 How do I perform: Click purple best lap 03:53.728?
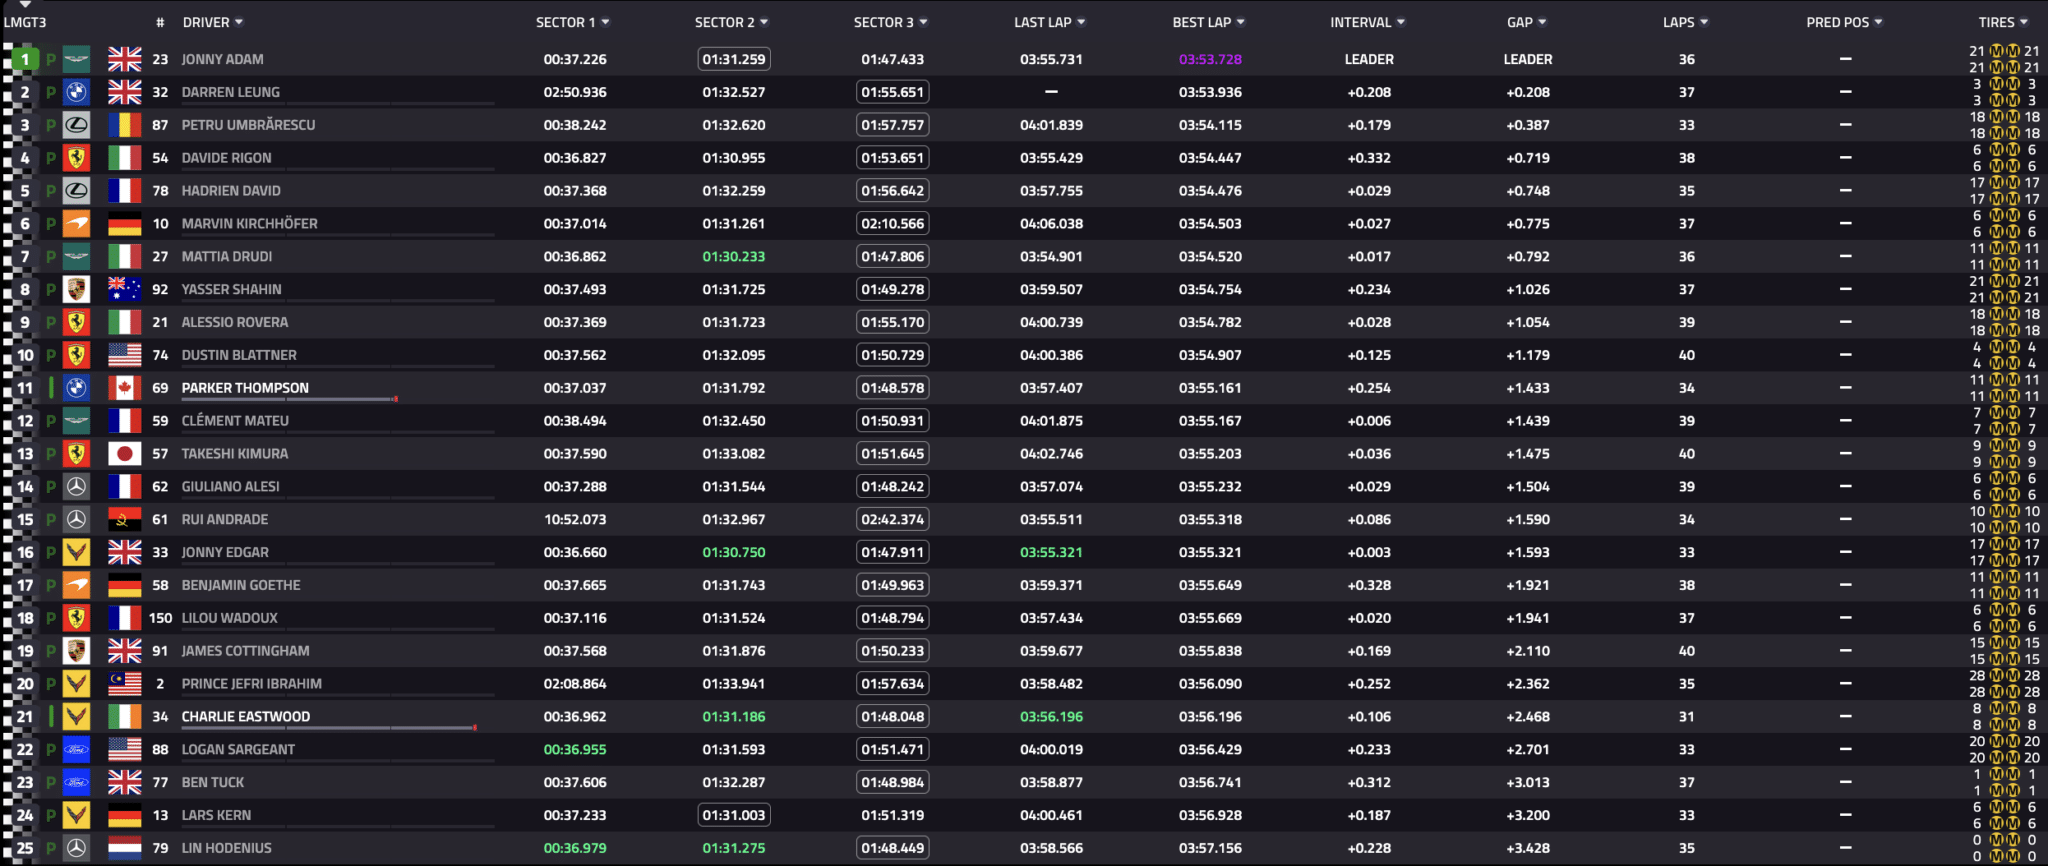pyautogui.click(x=1210, y=60)
